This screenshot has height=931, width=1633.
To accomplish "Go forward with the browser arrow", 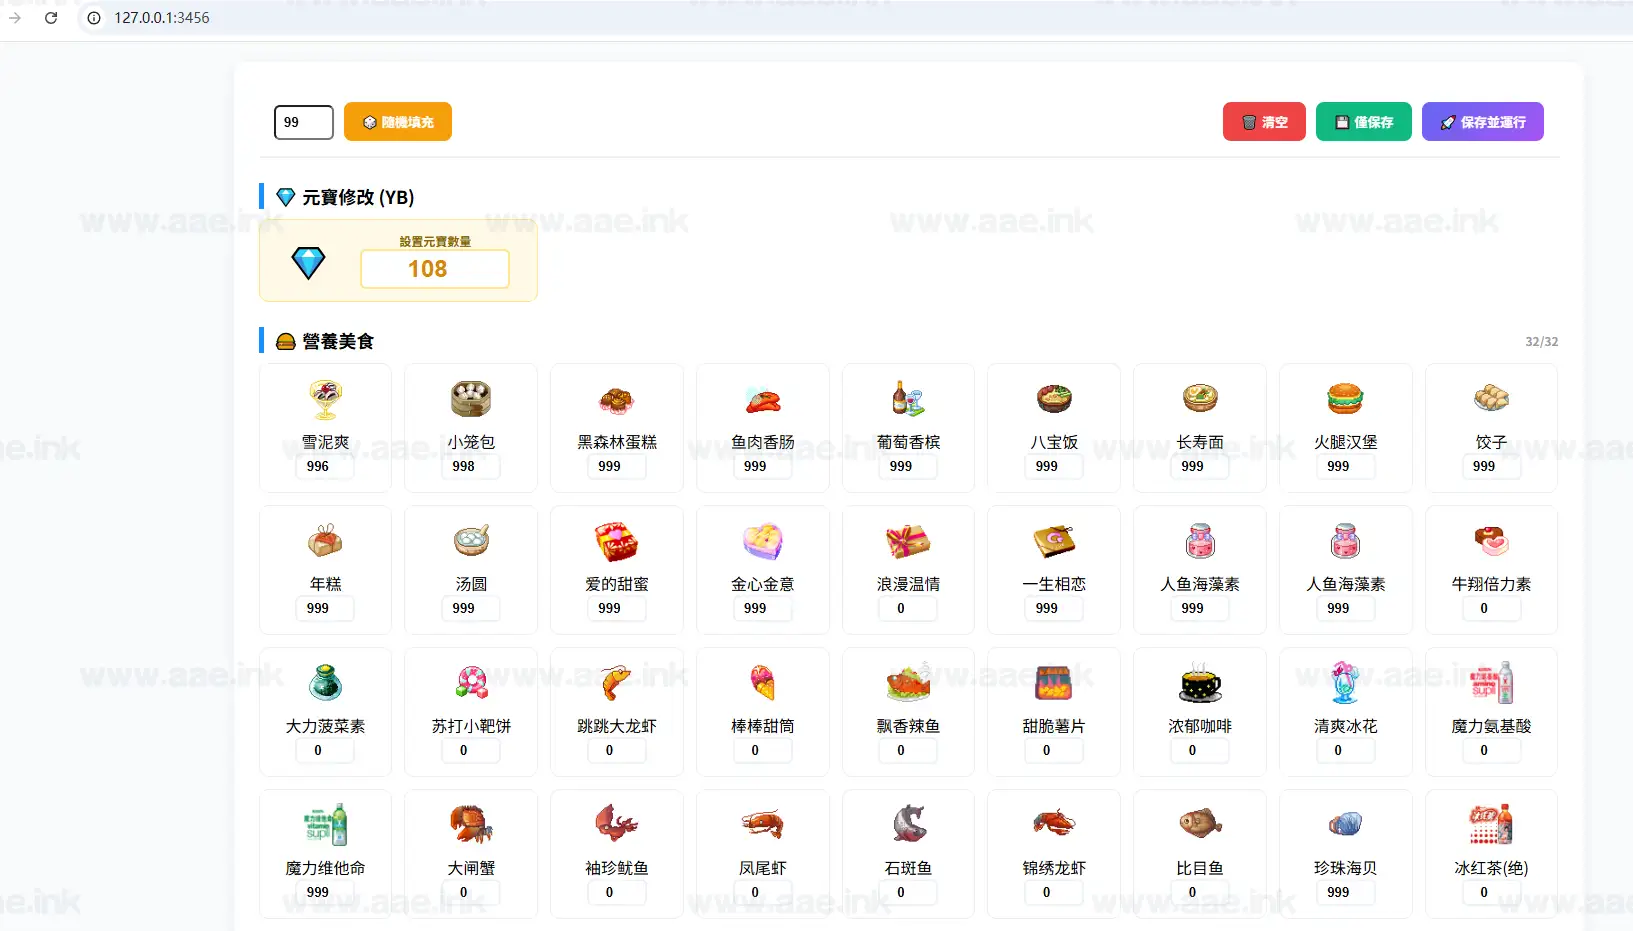I will pos(15,18).
